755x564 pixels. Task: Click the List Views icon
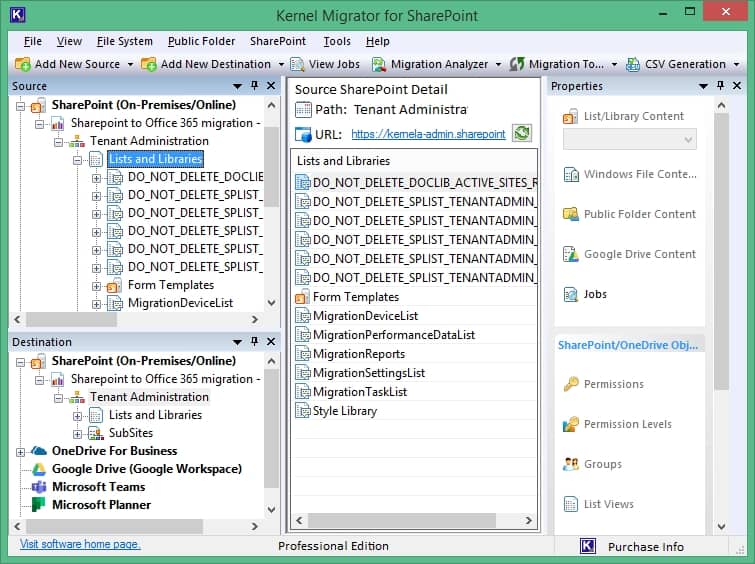coord(571,504)
